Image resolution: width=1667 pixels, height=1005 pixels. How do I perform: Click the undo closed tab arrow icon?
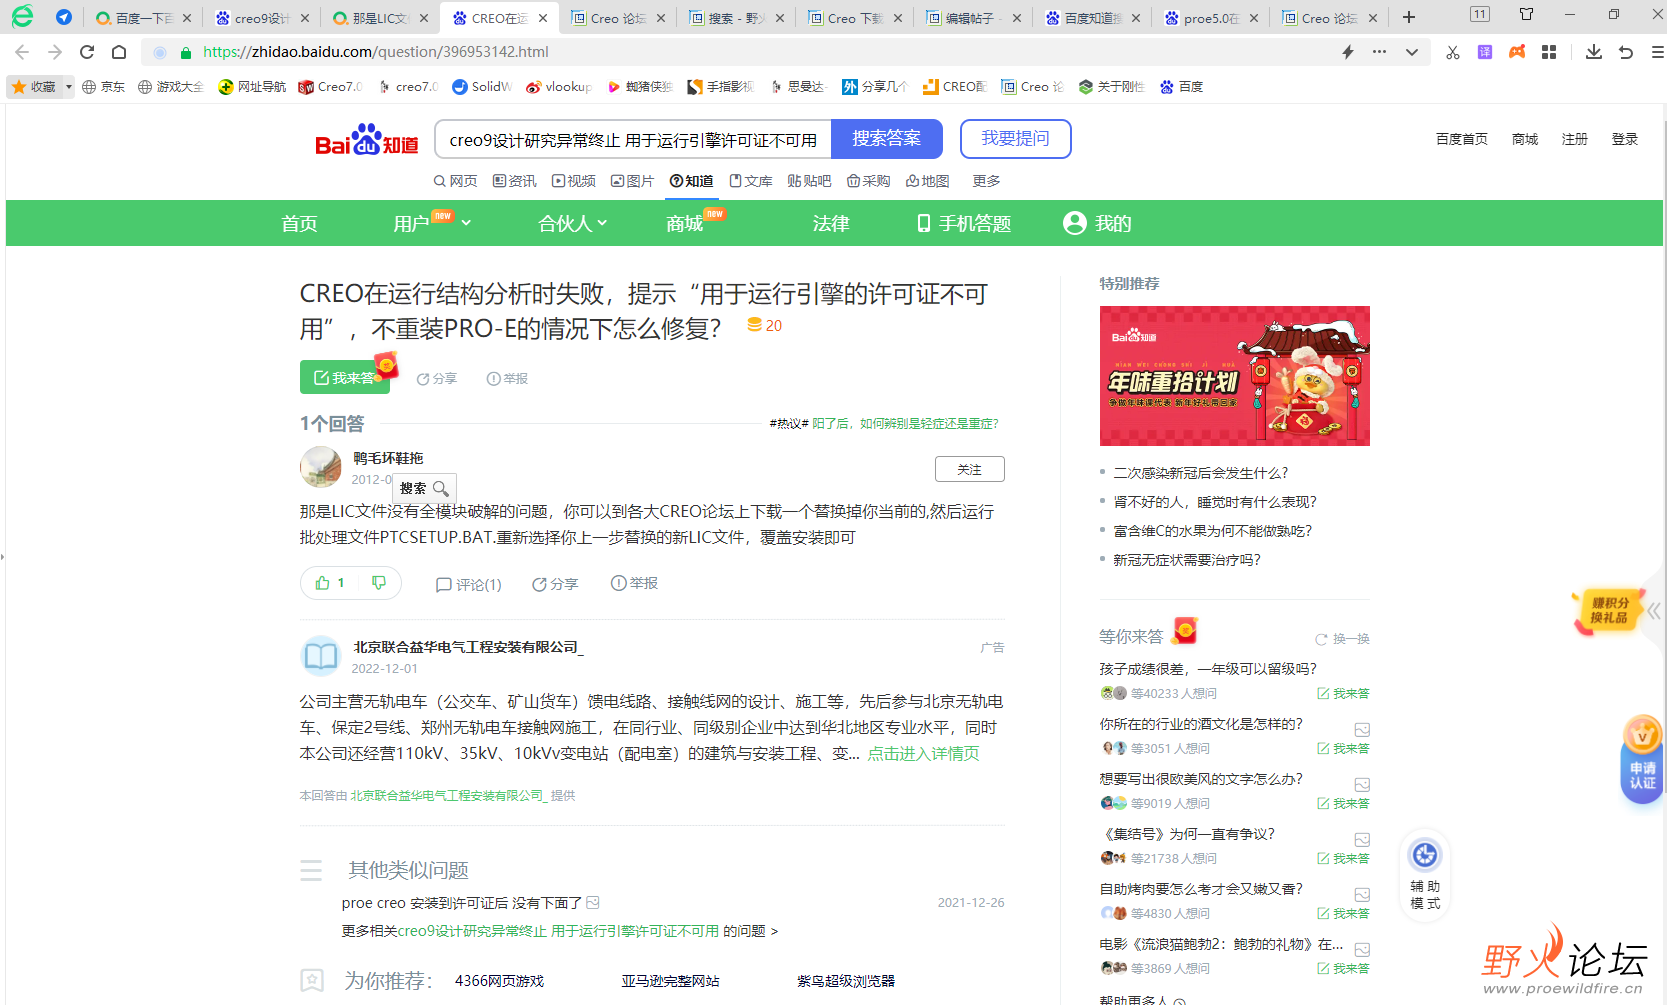(x=1626, y=52)
